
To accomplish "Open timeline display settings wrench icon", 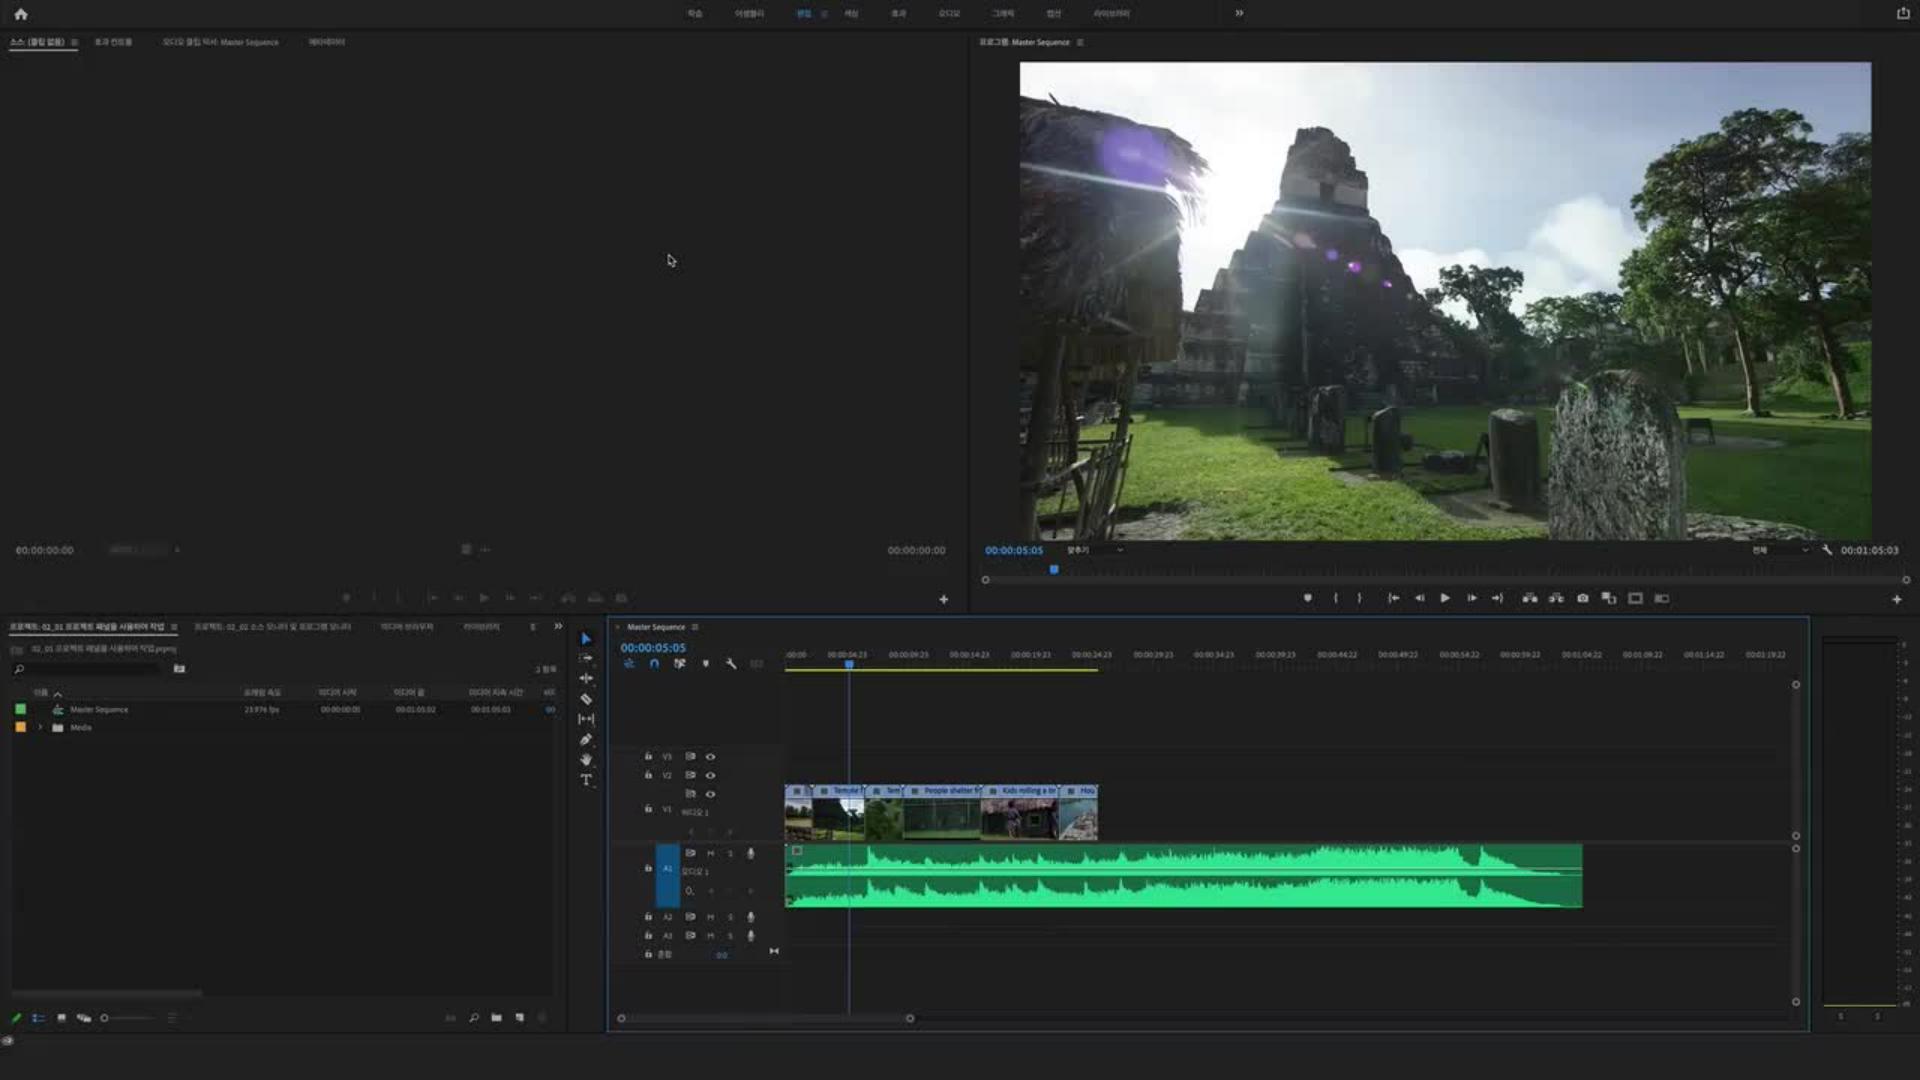I will (731, 664).
